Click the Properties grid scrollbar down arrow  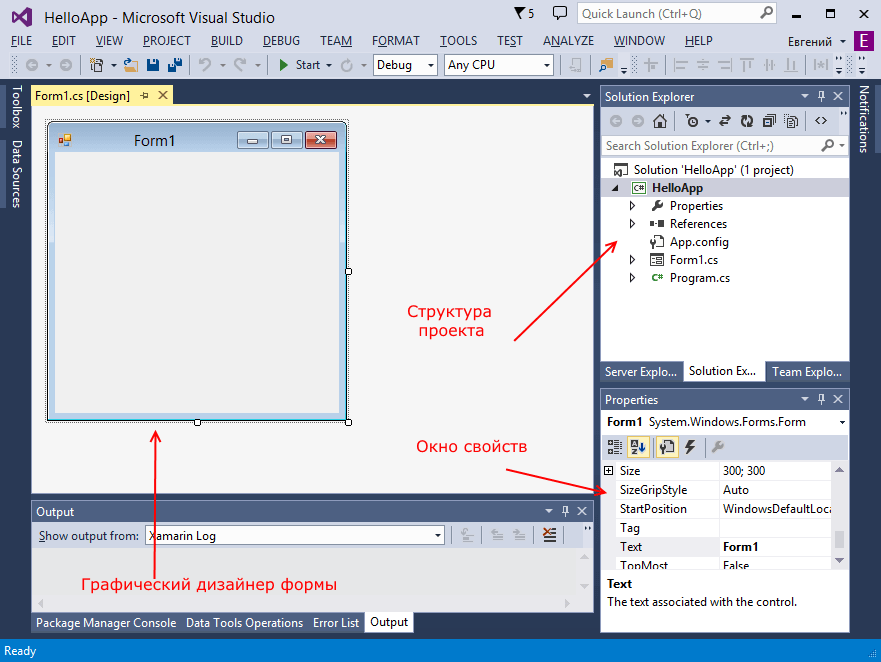pos(839,560)
